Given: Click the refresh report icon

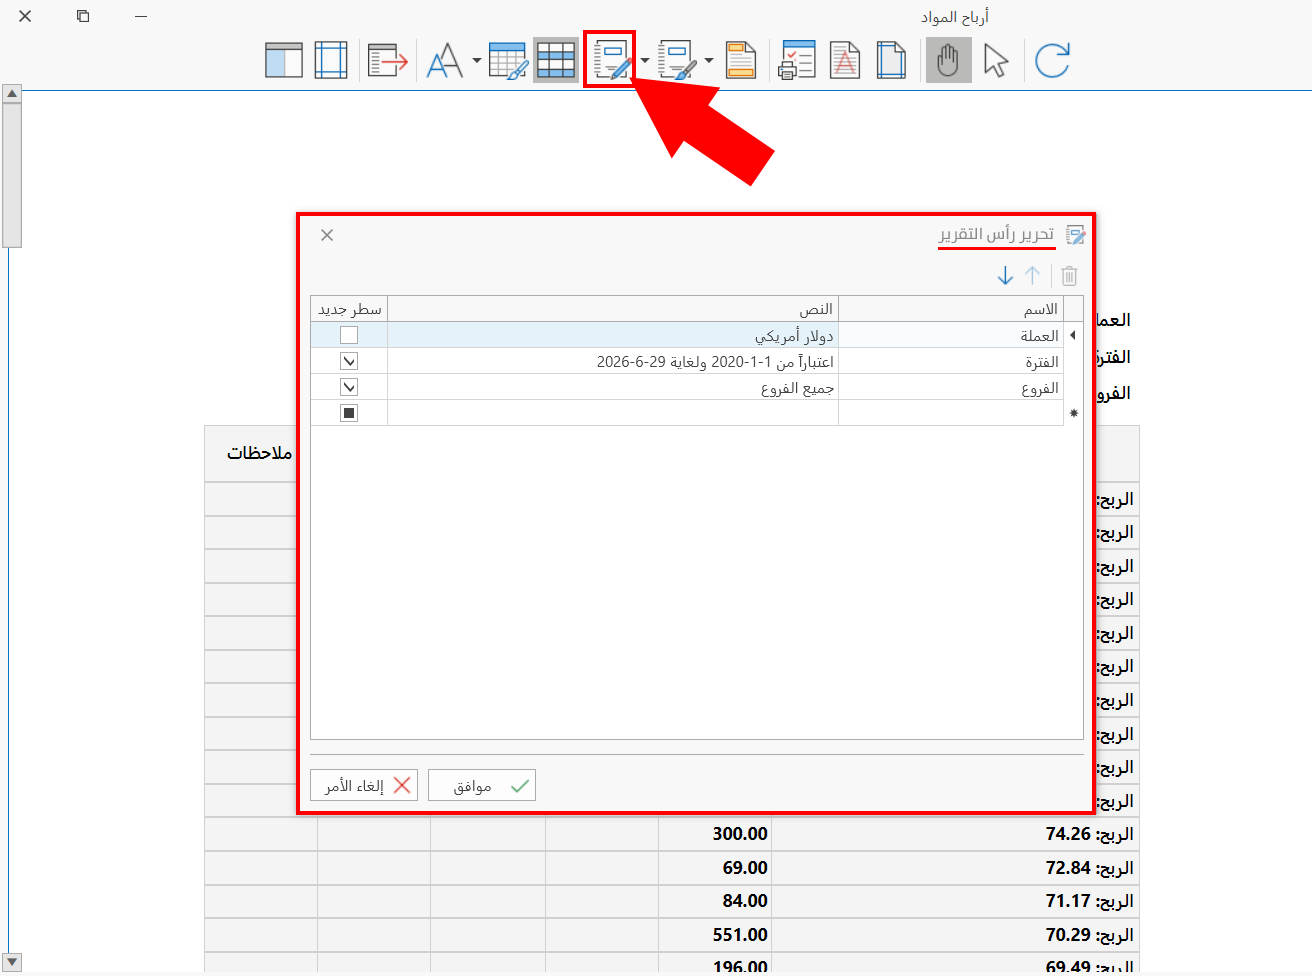Looking at the screenshot, I should [x=1052, y=60].
